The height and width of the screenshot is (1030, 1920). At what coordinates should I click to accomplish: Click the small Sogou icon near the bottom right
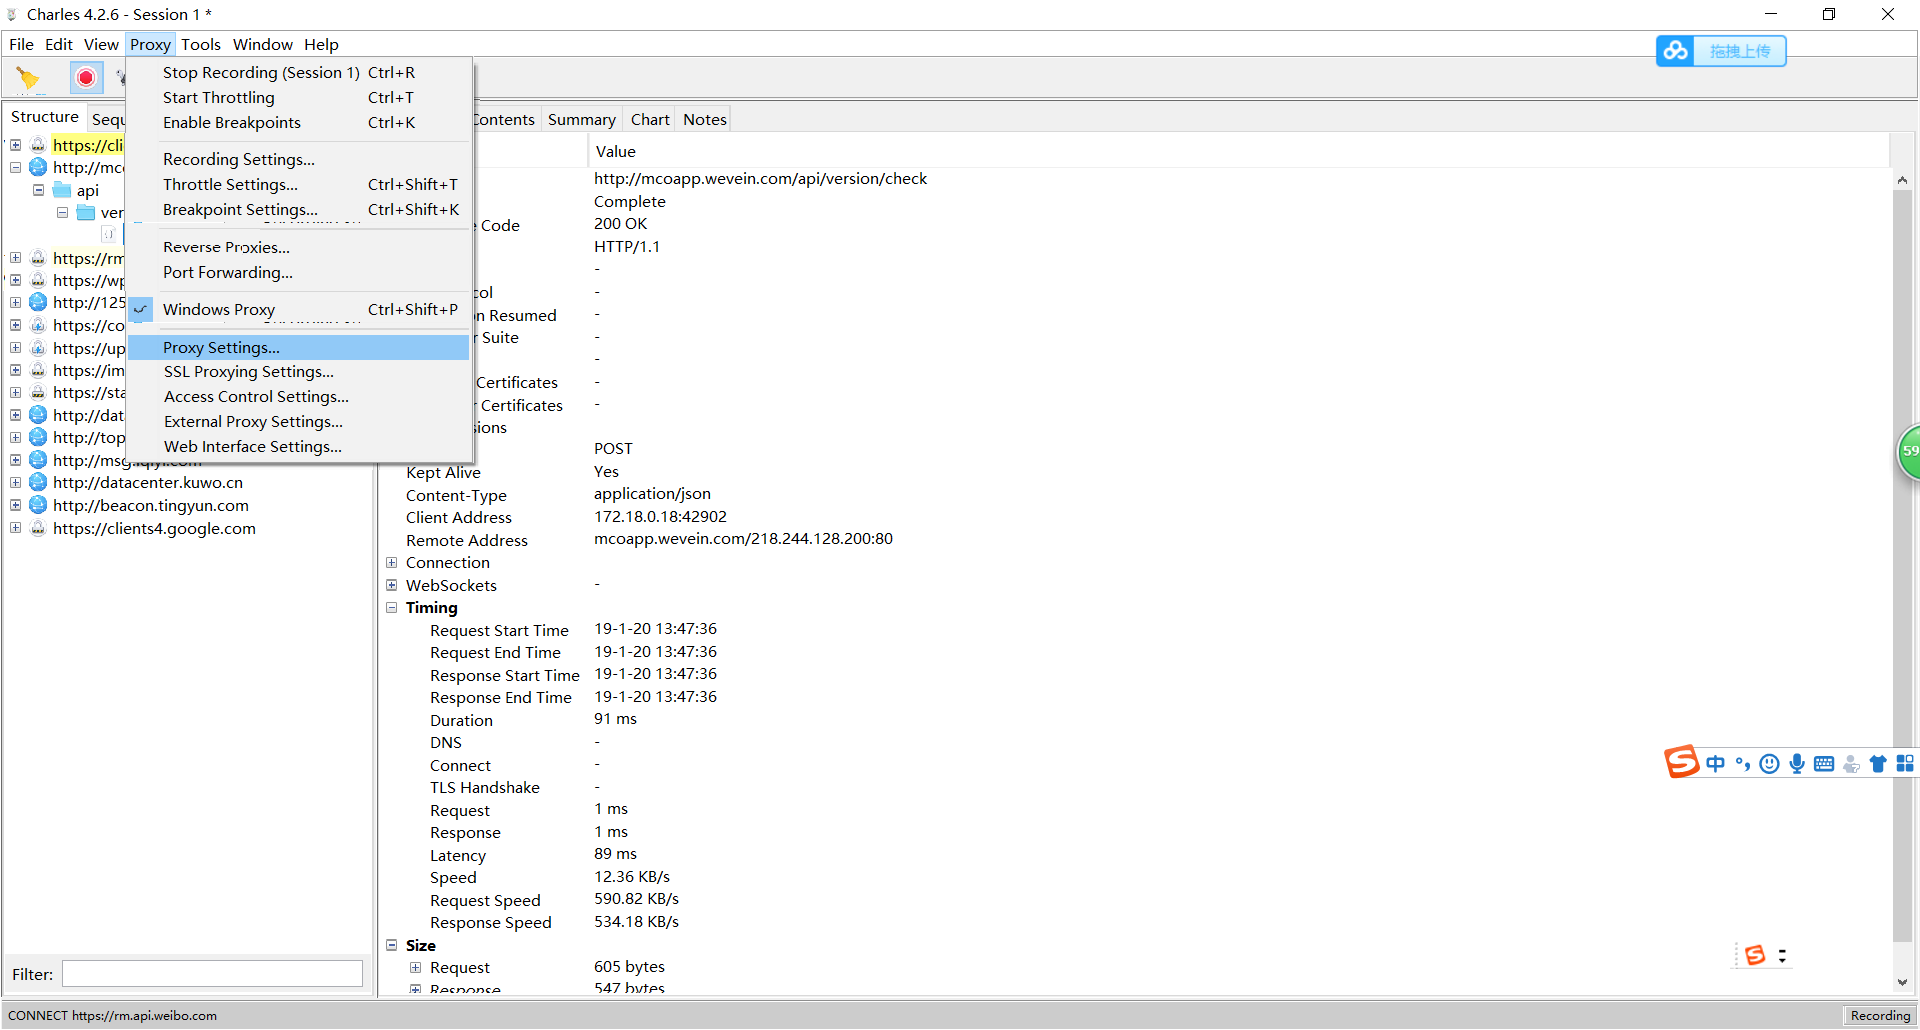click(x=1755, y=956)
